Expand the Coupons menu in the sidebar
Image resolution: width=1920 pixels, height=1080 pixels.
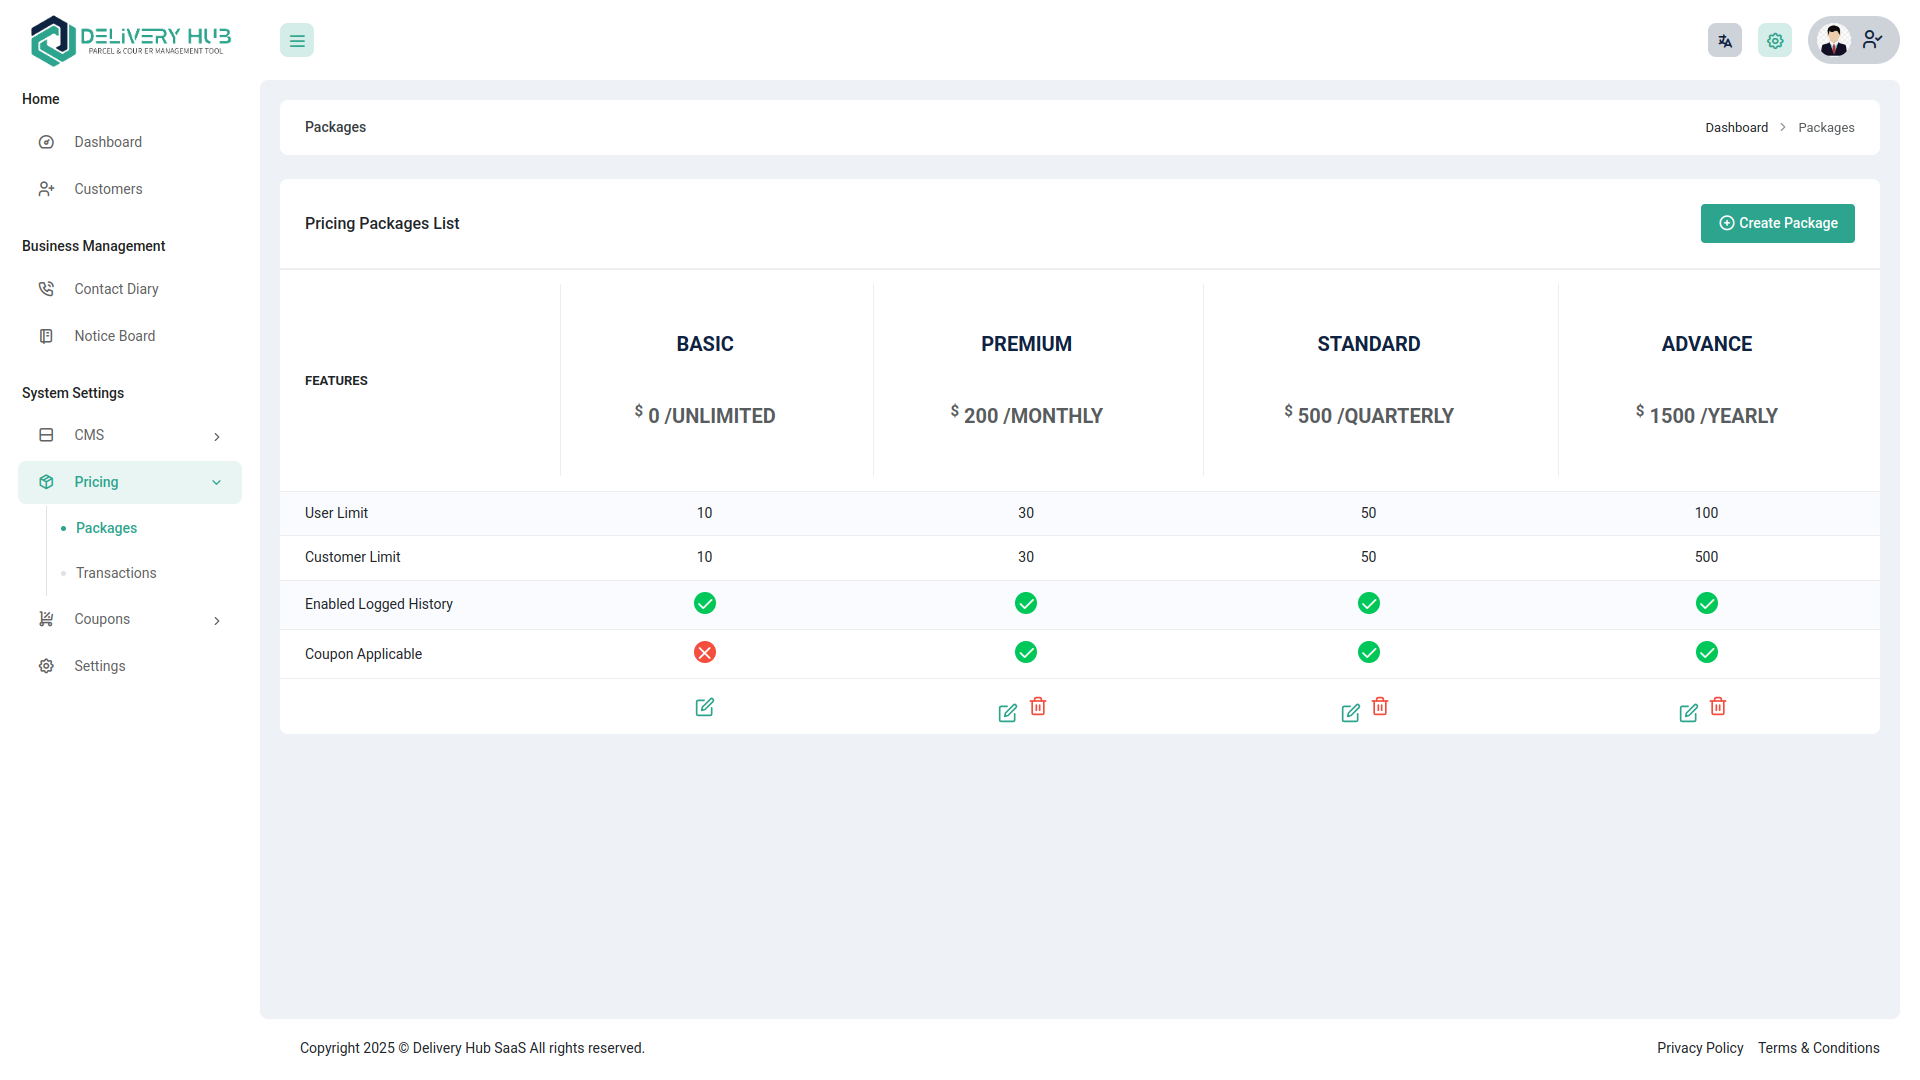tap(129, 619)
